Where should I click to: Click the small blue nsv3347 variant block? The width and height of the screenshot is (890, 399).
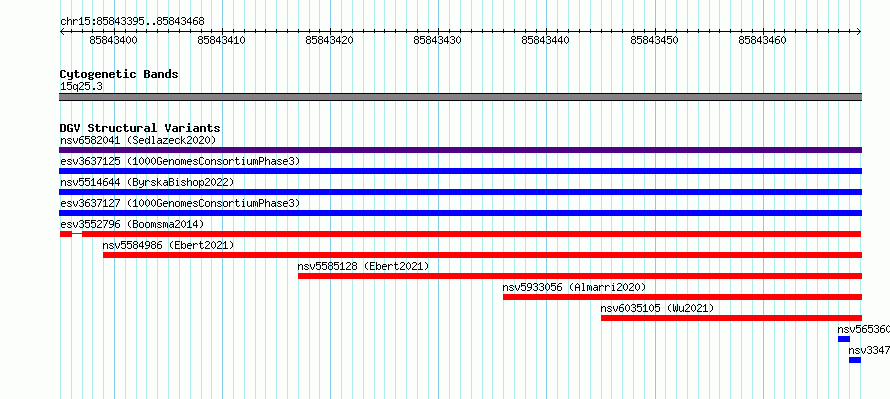point(855,360)
